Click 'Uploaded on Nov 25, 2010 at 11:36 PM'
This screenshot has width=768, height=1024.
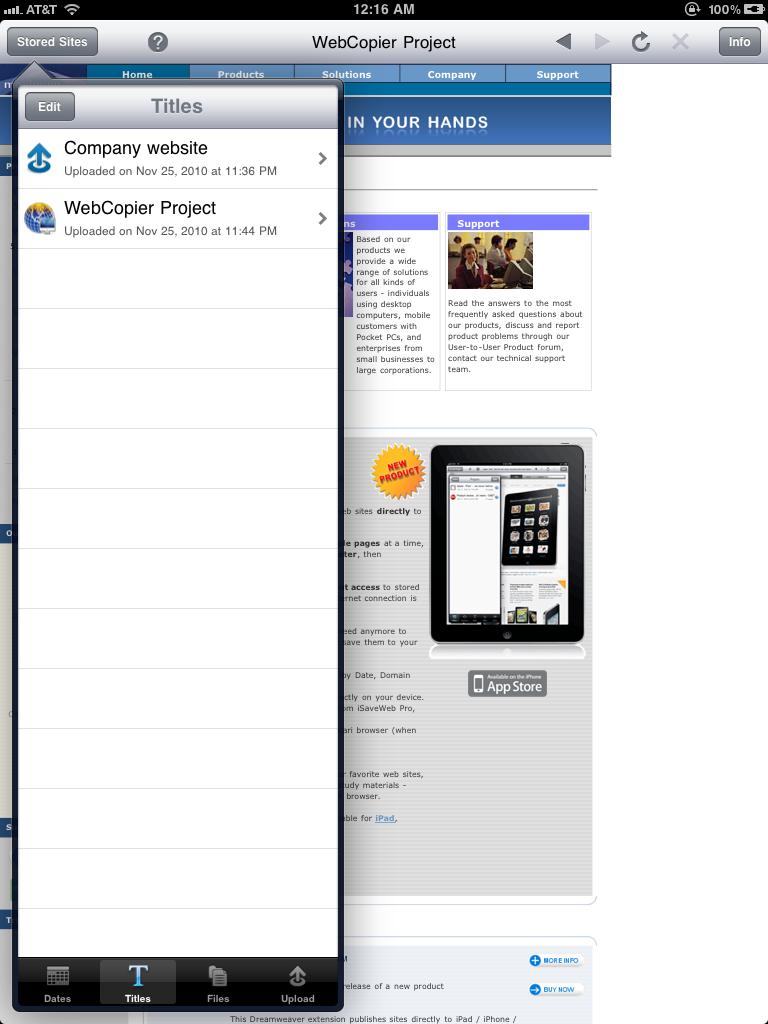[170, 171]
